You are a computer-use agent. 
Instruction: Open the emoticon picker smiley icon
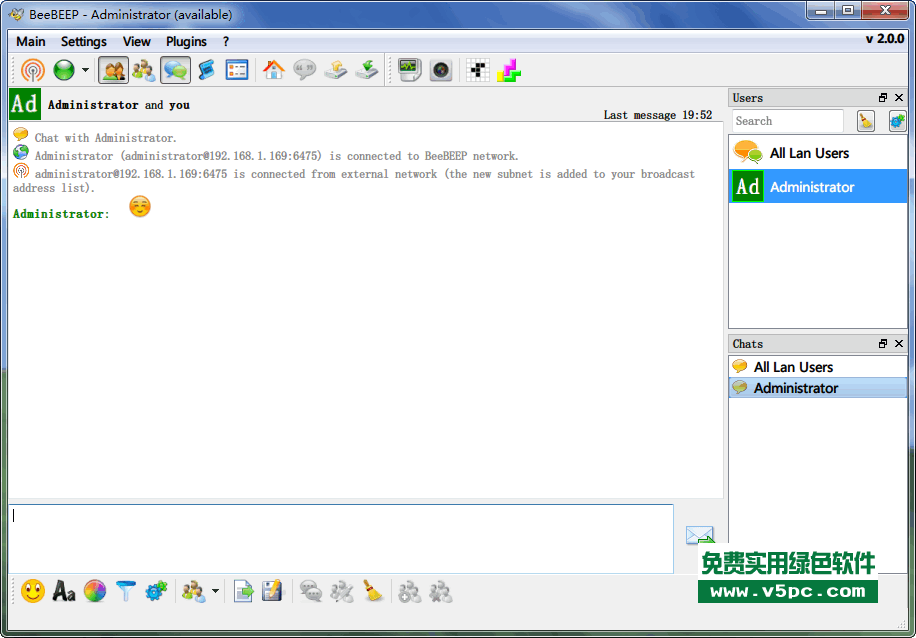[33, 591]
